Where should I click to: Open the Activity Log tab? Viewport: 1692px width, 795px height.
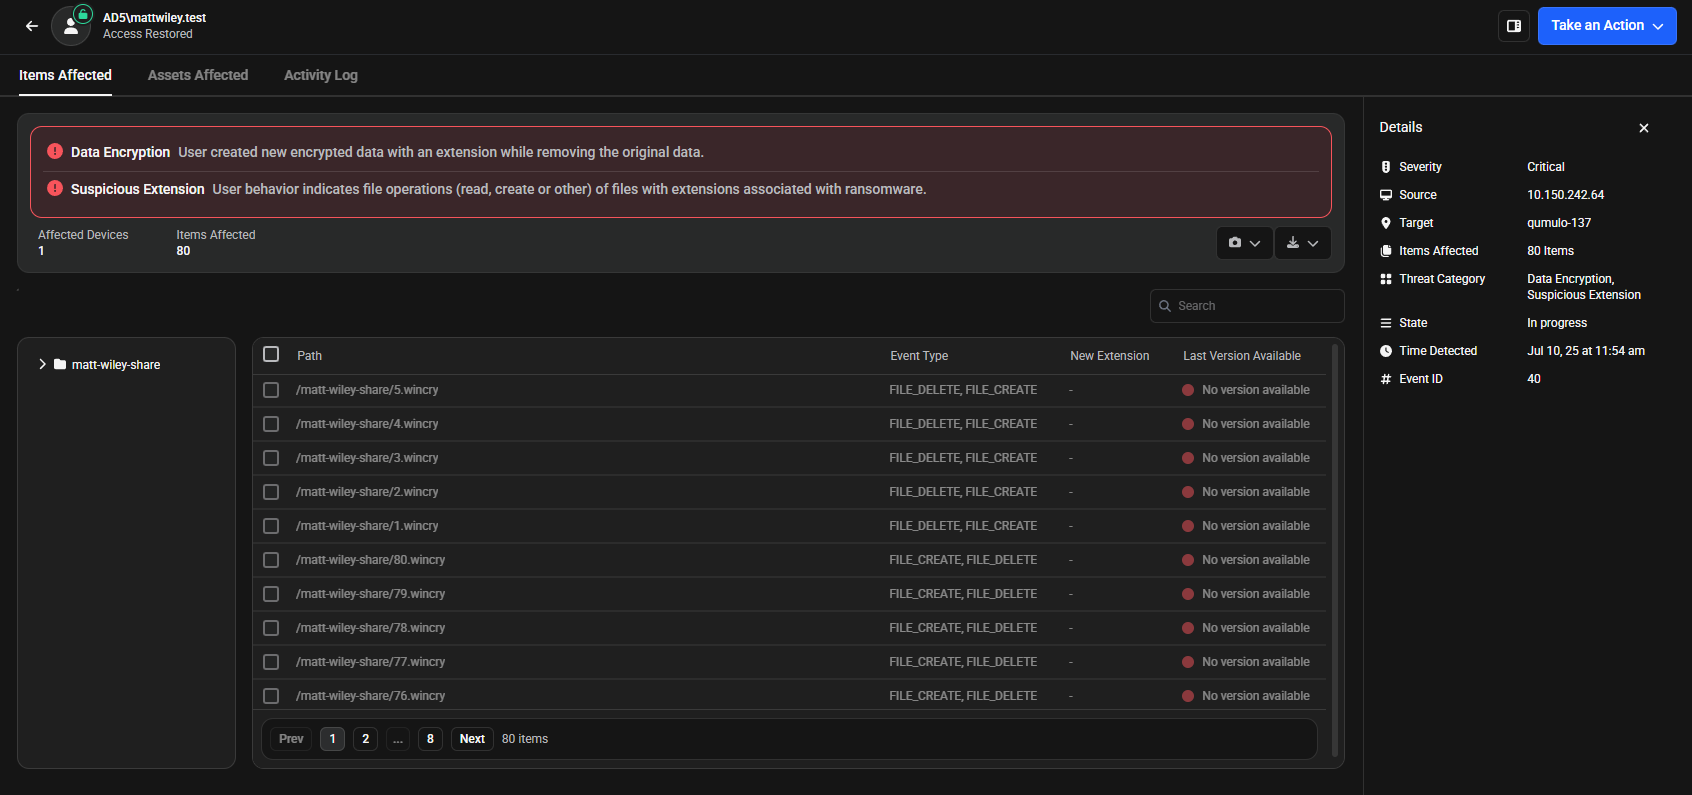[320, 75]
